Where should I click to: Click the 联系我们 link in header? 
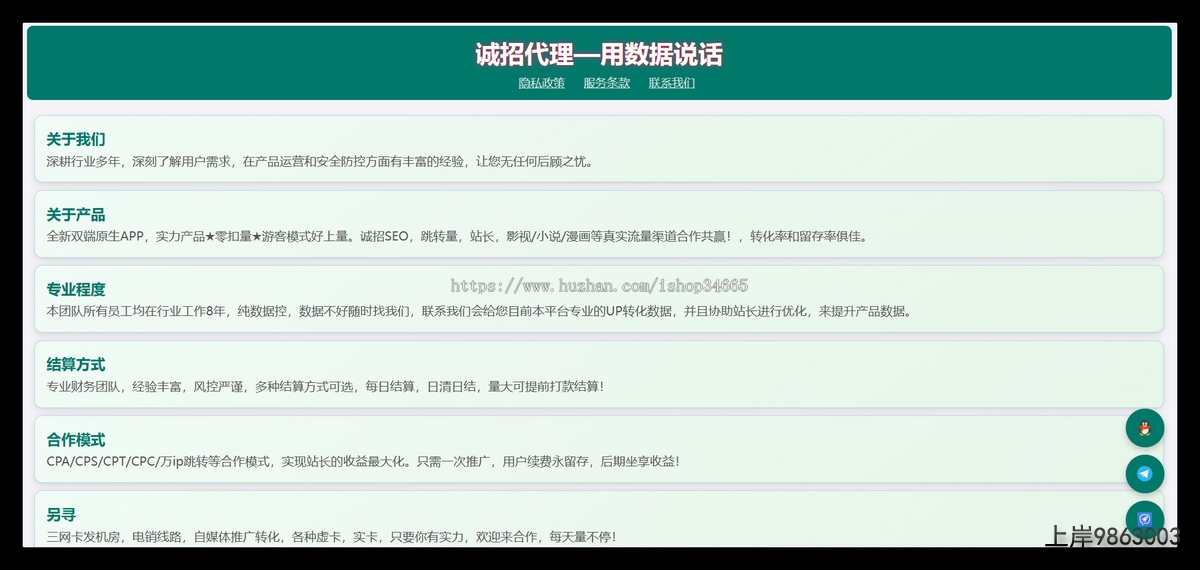pos(671,83)
